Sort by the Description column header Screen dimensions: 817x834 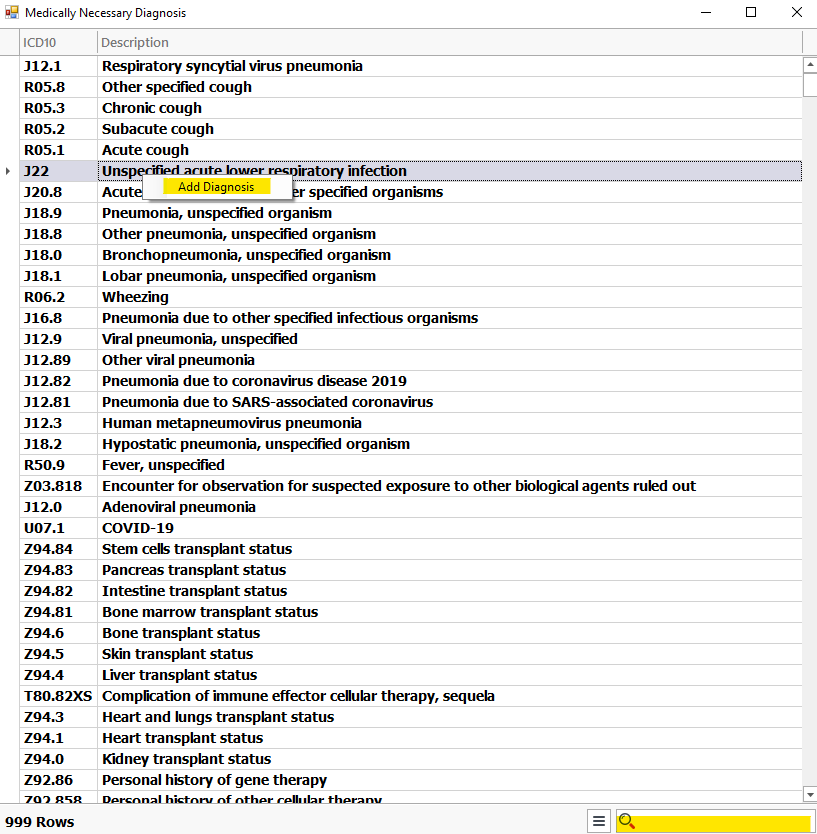(x=449, y=42)
